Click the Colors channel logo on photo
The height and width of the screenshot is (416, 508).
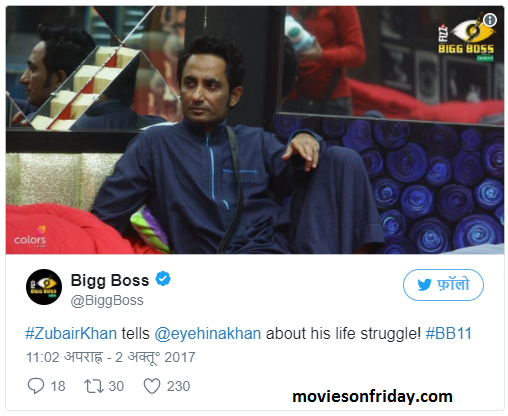click(30, 236)
